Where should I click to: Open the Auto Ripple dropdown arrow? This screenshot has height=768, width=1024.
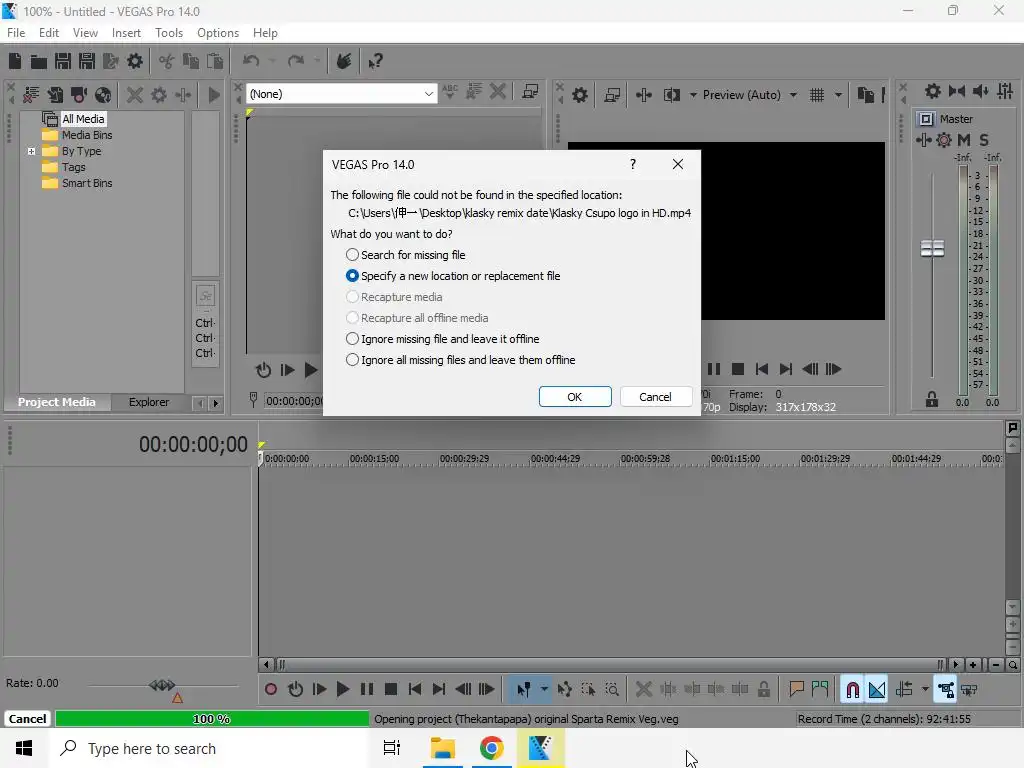click(925, 689)
